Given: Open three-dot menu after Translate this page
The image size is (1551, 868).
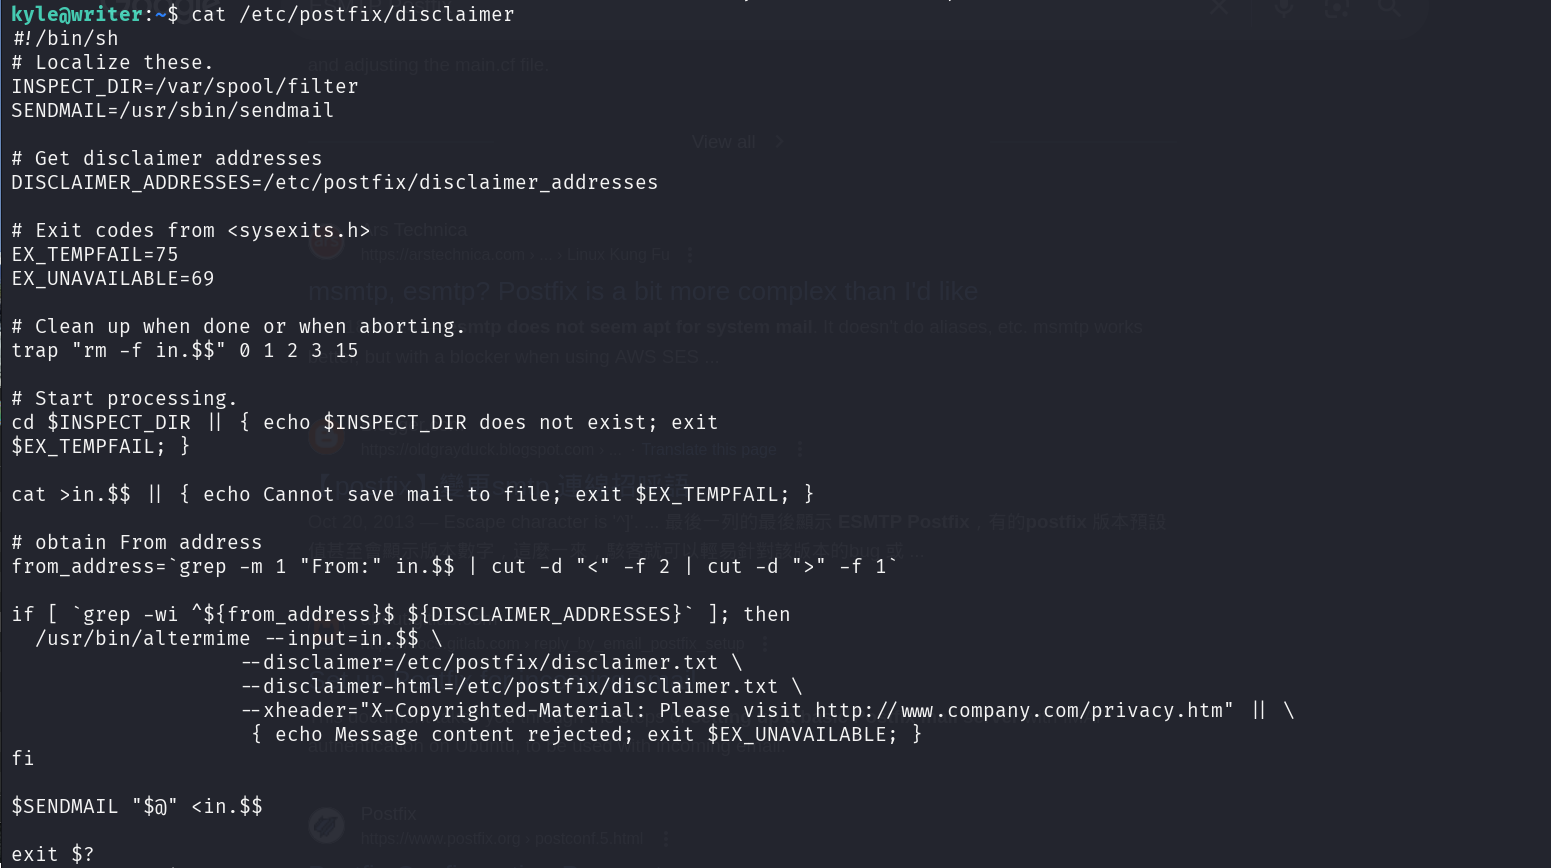Looking at the screenshot, I should 799,450.
